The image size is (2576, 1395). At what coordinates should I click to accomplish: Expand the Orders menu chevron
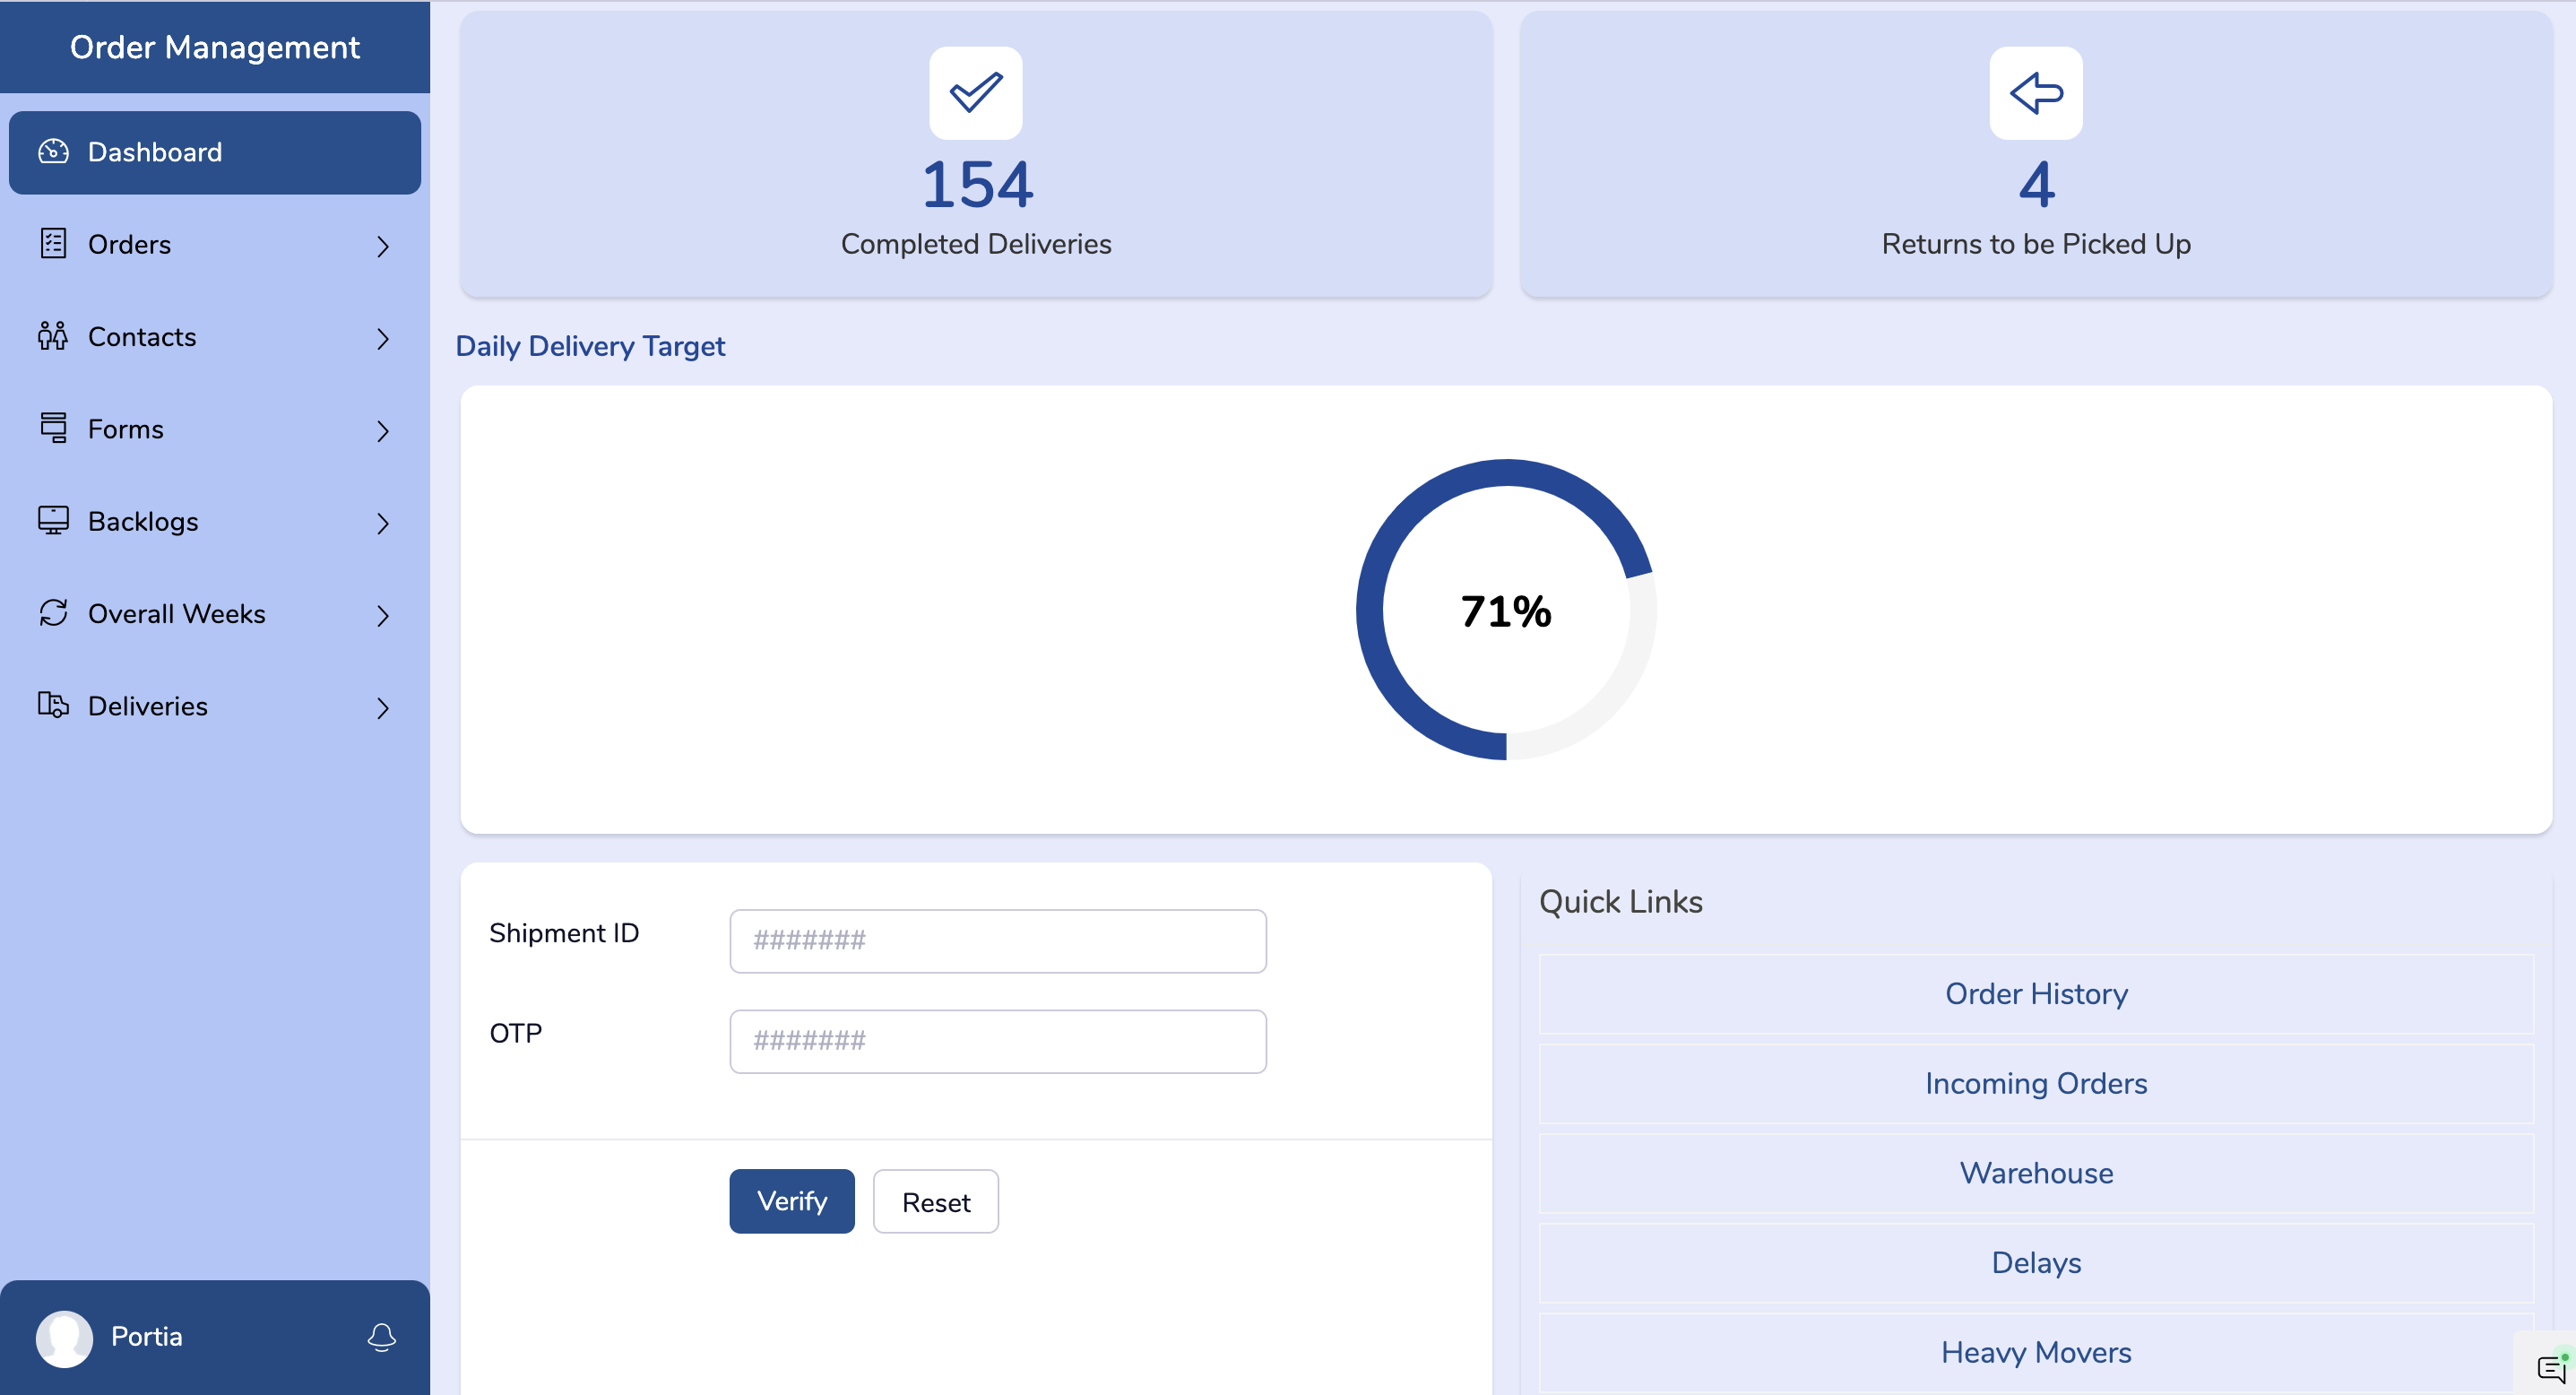tap(383, 246)
